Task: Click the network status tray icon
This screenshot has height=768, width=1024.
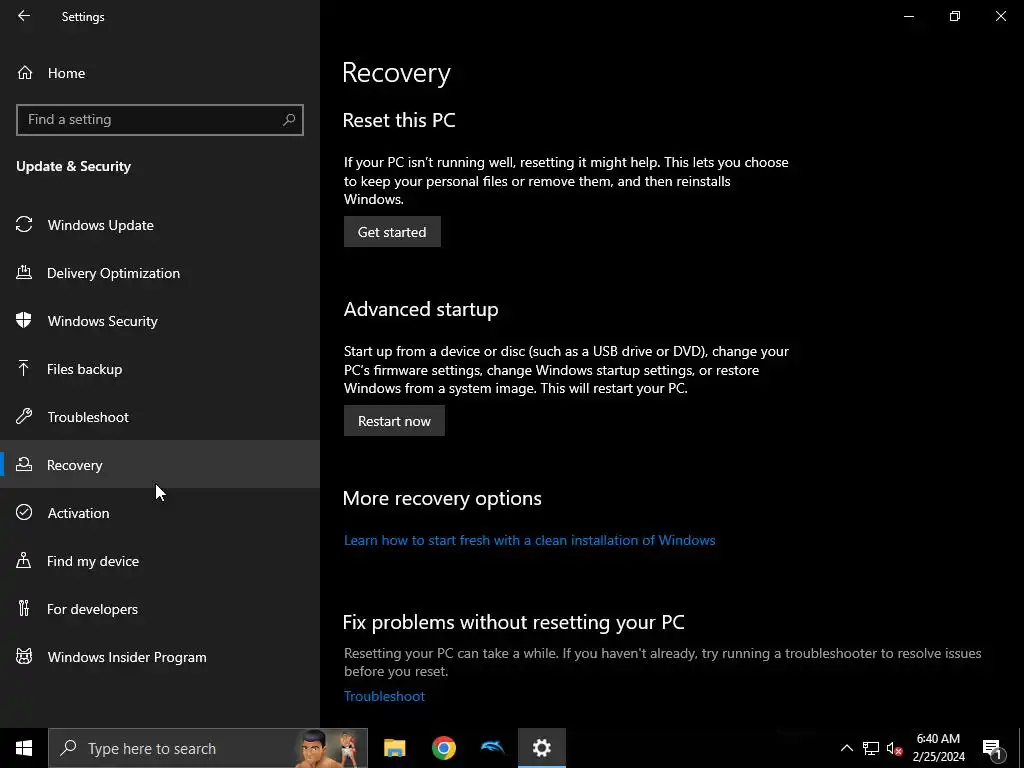Action: [871, 748]
